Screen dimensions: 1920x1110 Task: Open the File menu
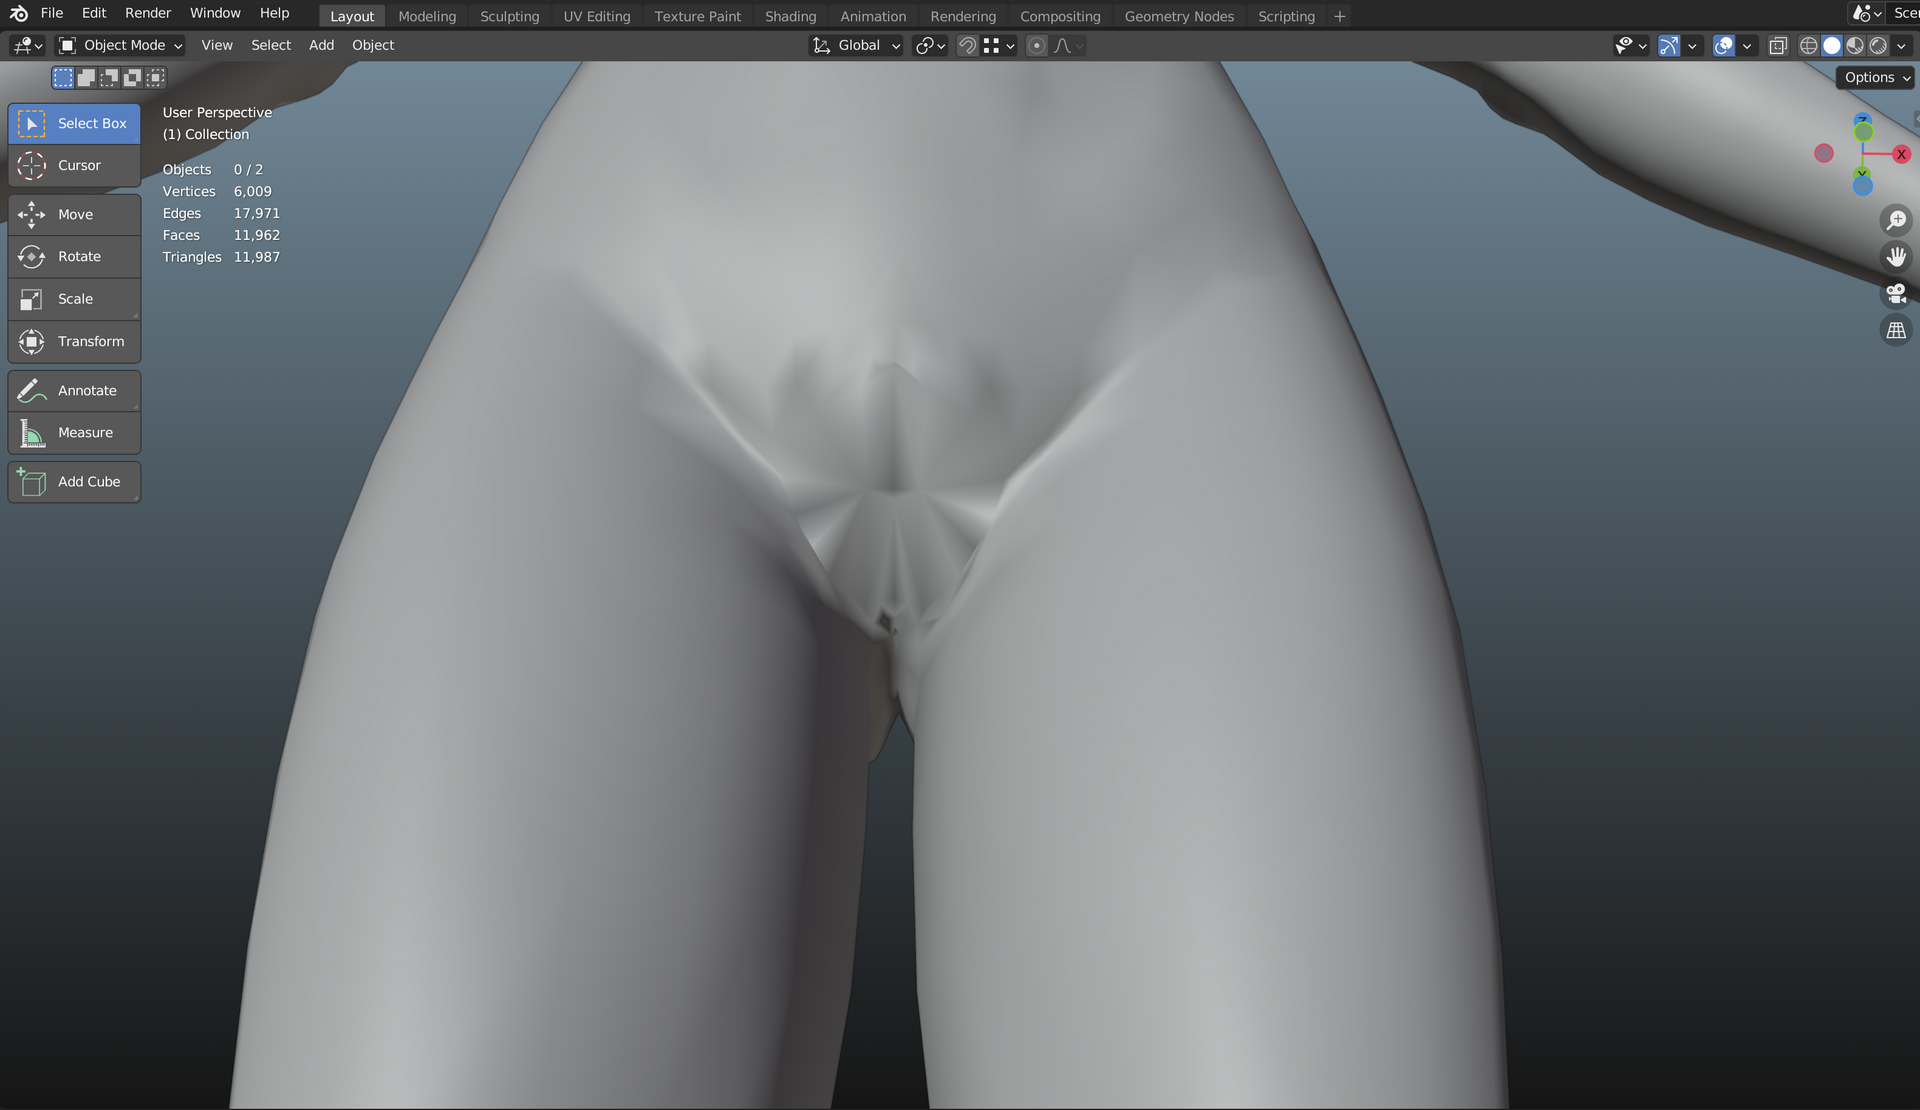tap(52, 13)
